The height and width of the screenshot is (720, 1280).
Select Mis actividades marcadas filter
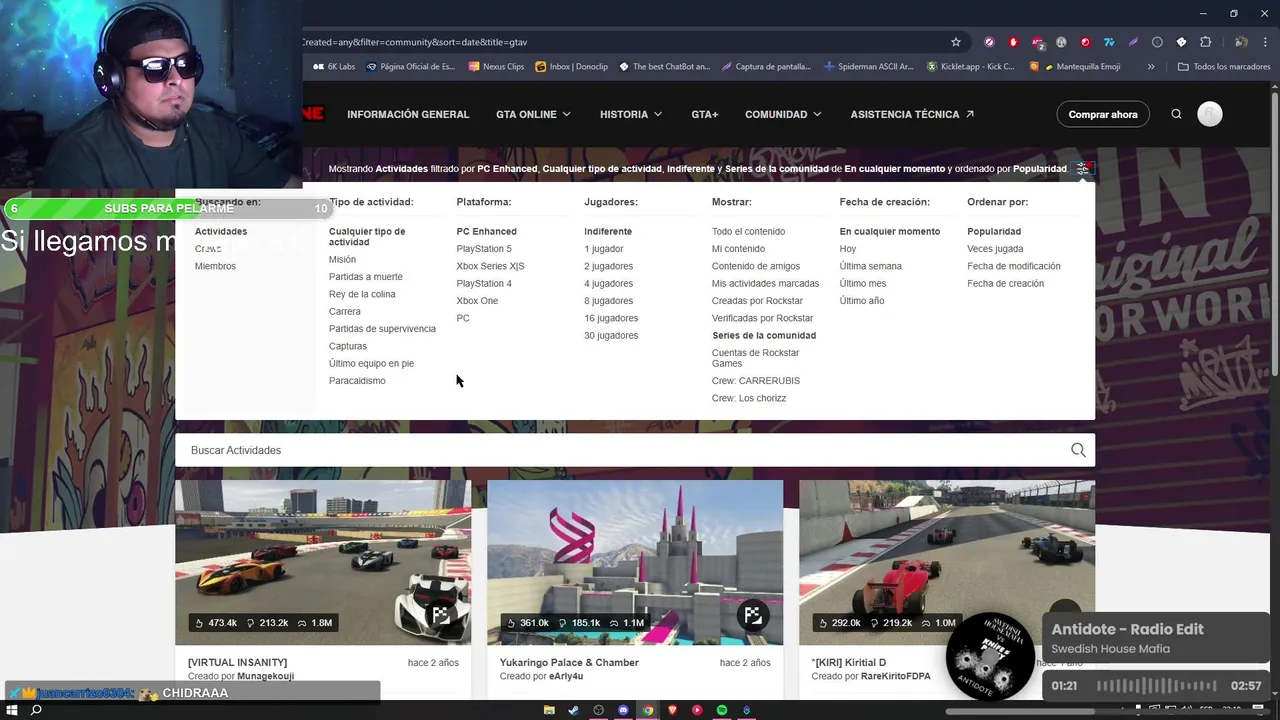[x=765, y=283]
